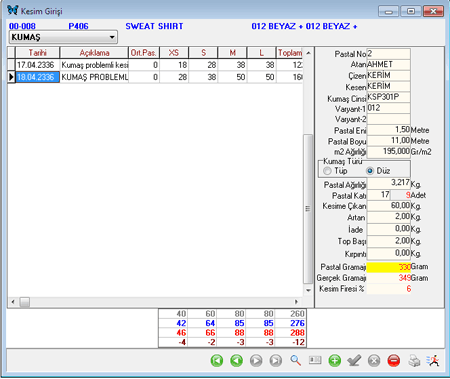Click butterfly app icon in title bar

(12, 10)
